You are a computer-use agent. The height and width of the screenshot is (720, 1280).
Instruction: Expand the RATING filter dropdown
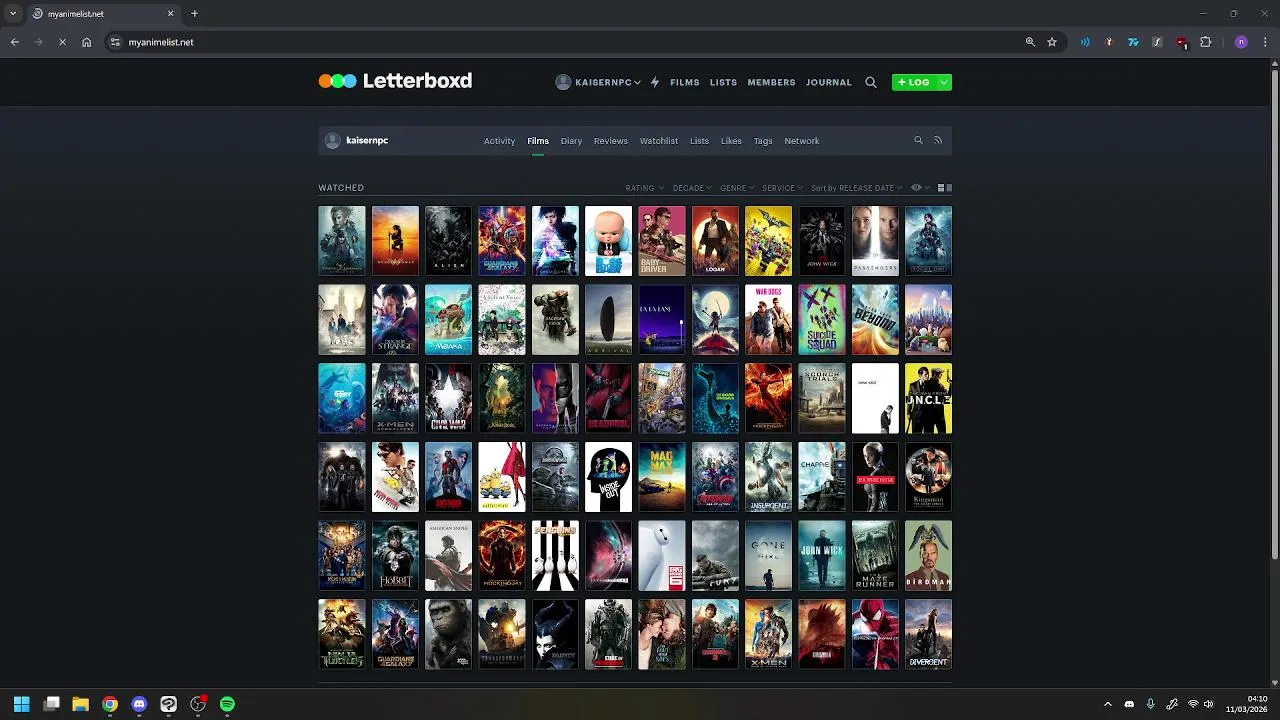(644, 188)
